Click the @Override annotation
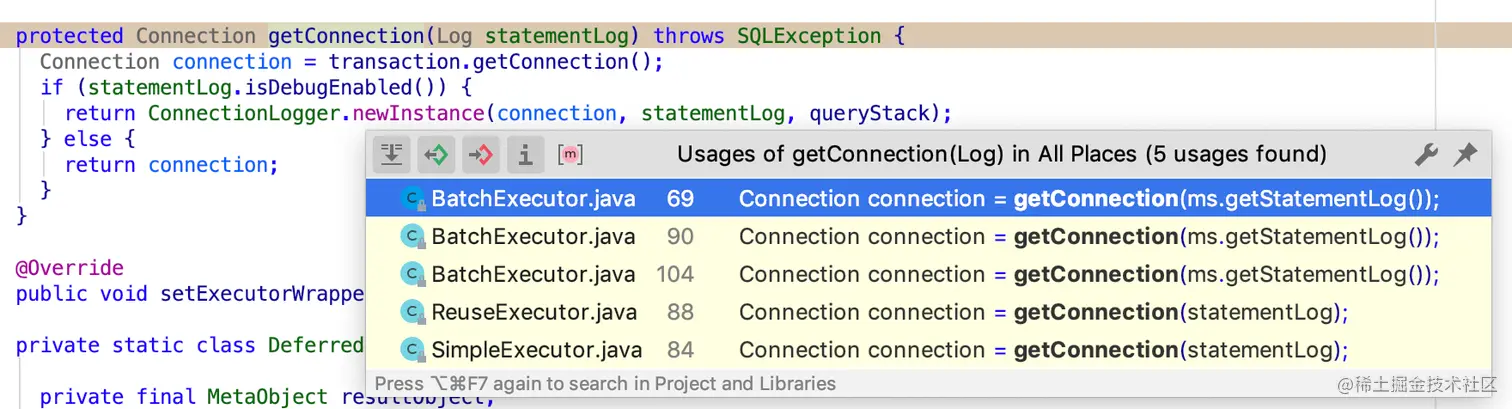The width and height of the screenshot is (1512, 409). point(69,268)
